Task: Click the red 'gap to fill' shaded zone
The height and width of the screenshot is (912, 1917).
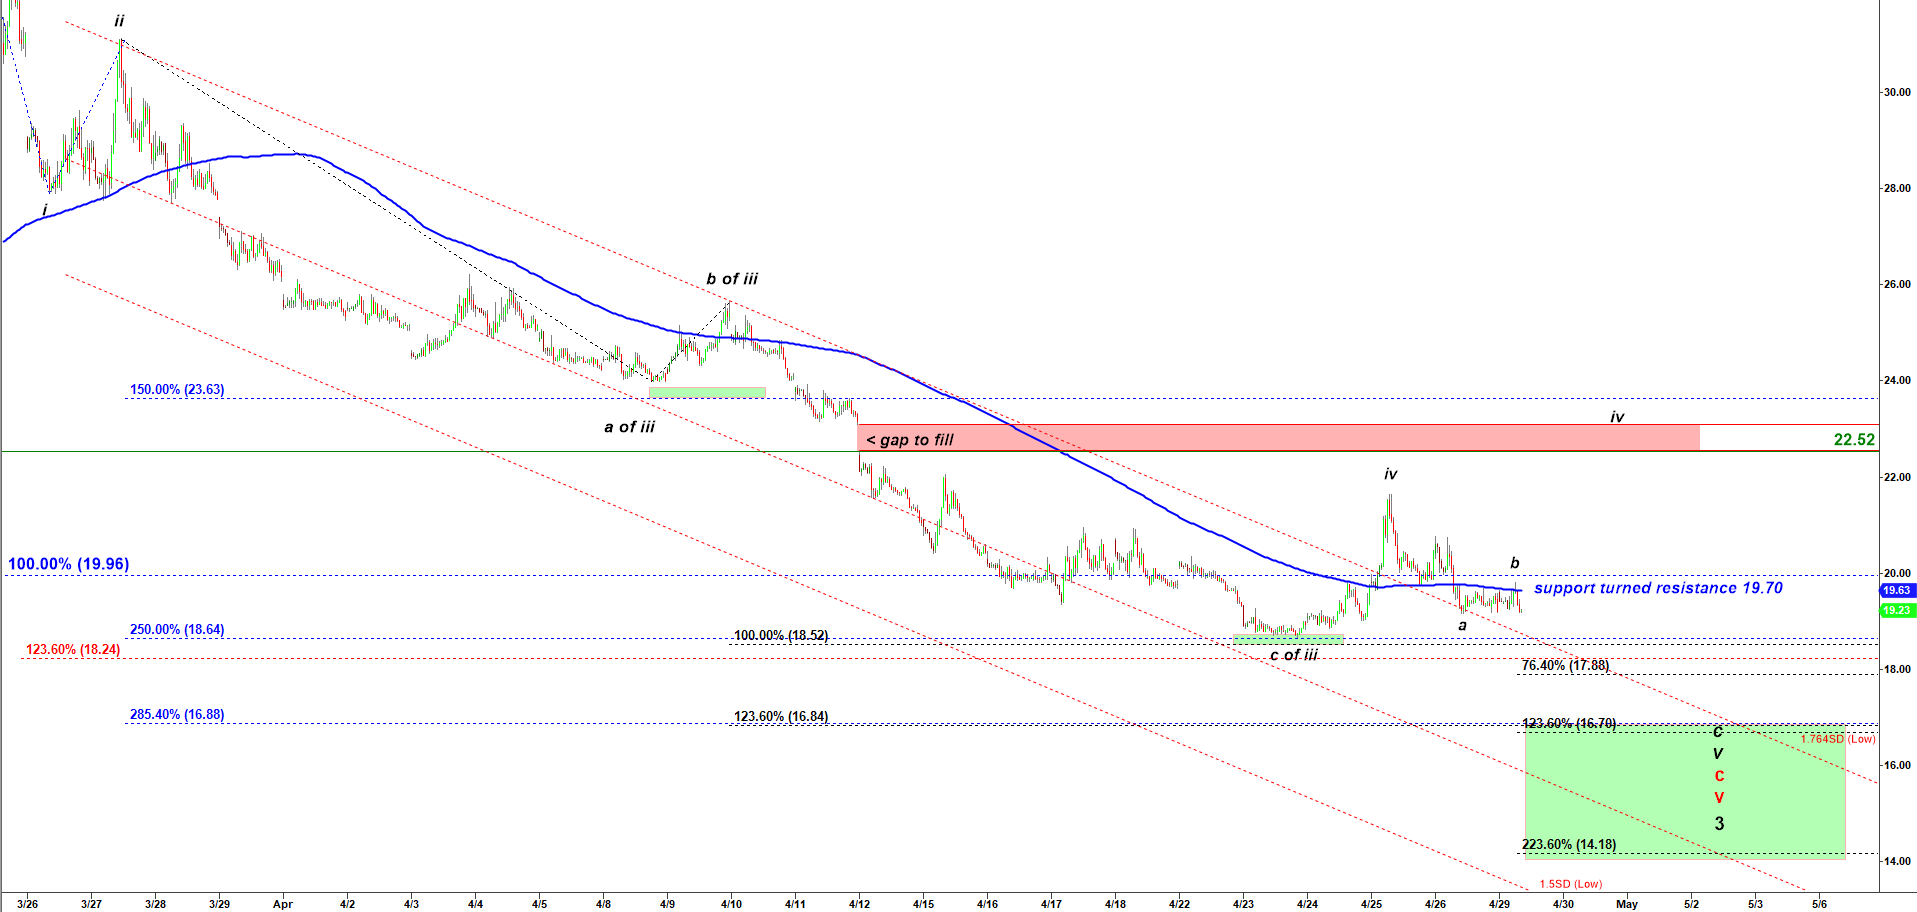Action: coord(1278,438)
